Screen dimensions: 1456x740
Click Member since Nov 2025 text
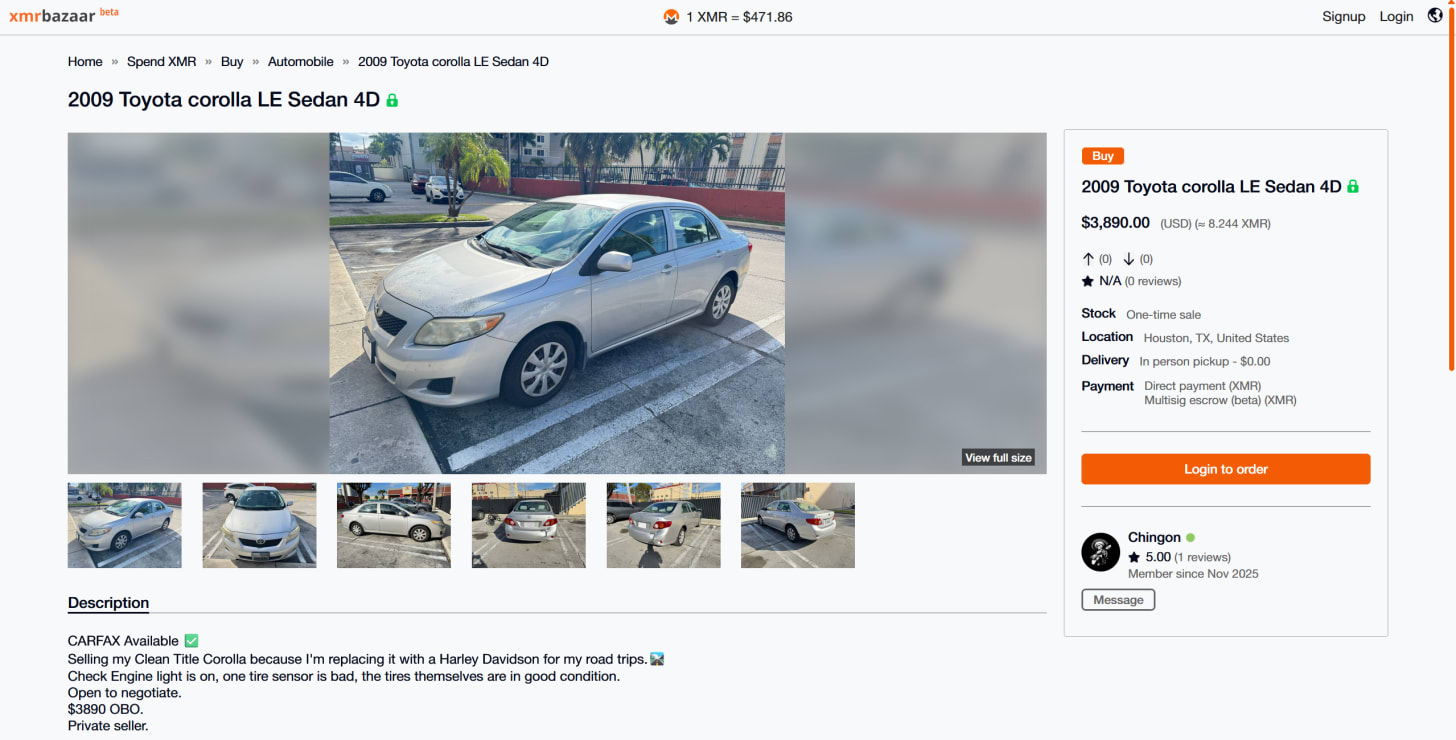pos(1193,574)
